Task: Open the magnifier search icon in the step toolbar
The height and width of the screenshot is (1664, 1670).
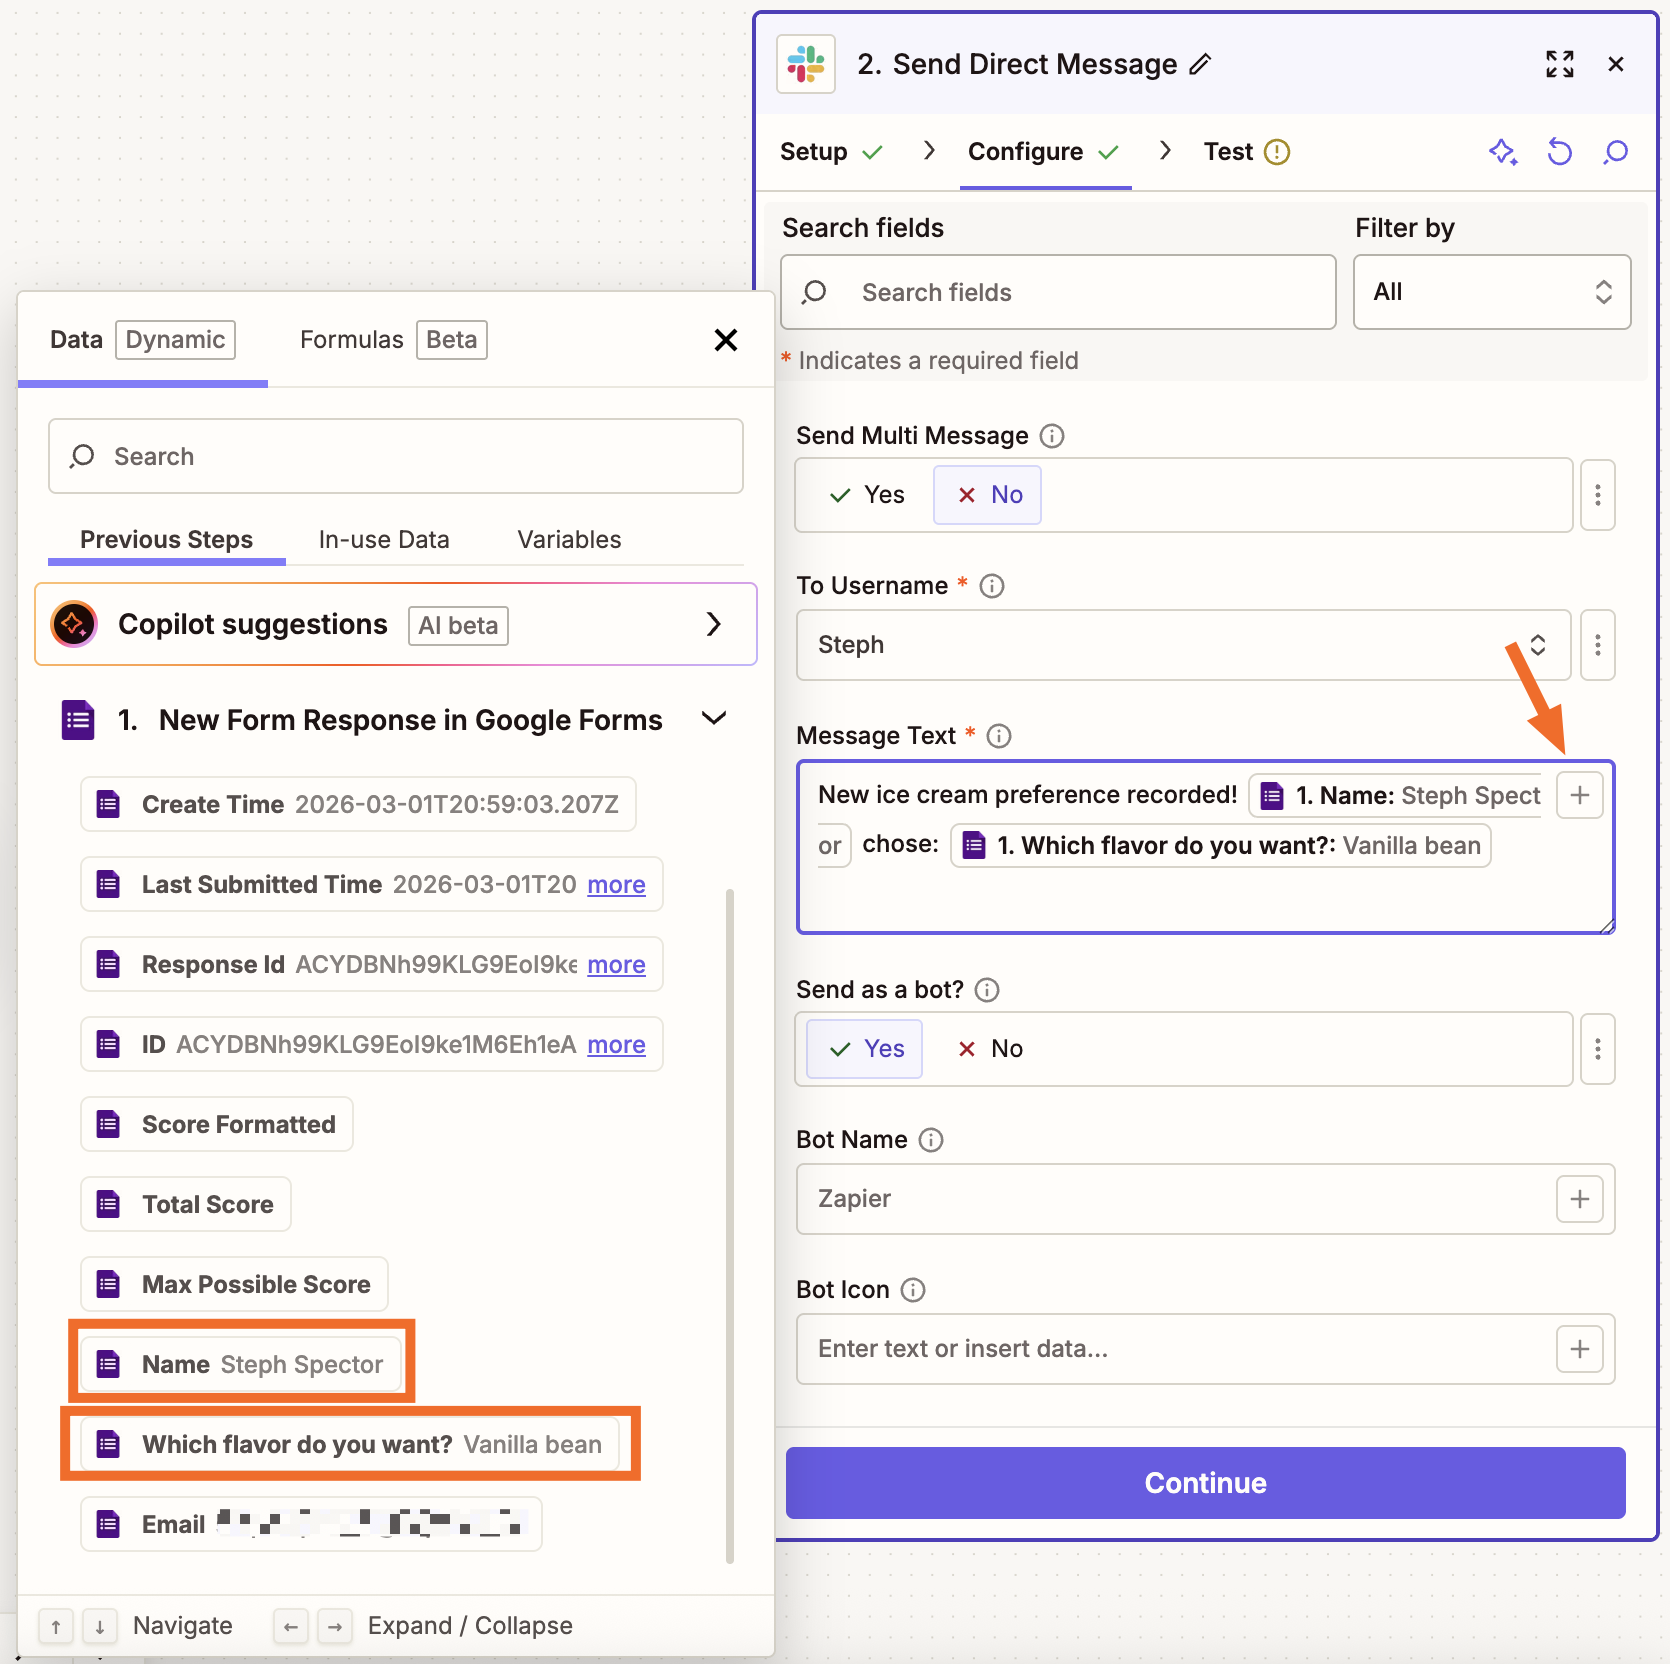Action: (x=1615, y=152)
